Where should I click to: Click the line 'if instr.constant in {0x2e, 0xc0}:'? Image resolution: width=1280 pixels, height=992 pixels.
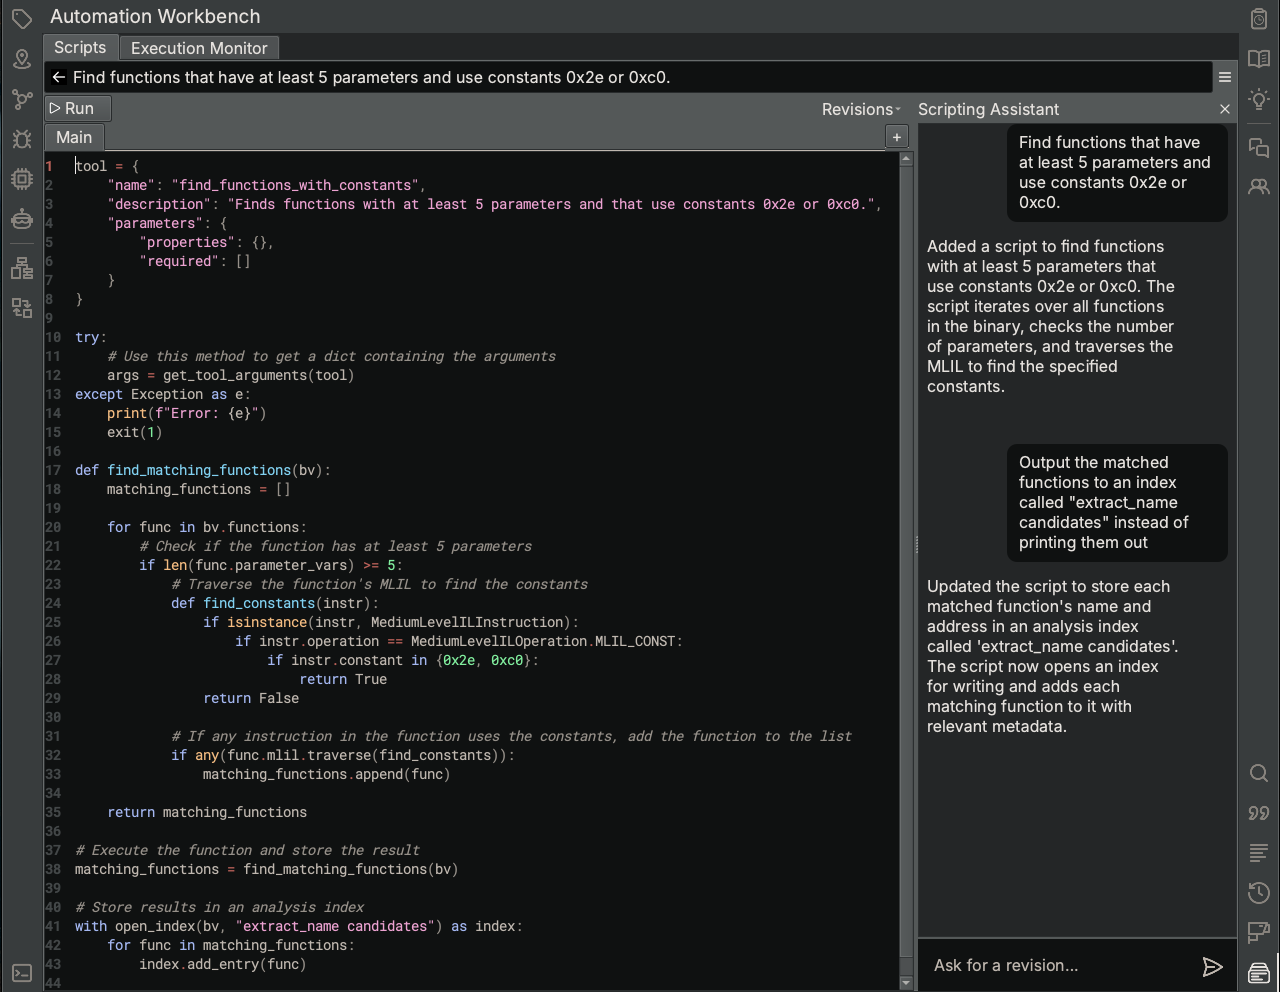pyautogui.click(x=403, y=660)
